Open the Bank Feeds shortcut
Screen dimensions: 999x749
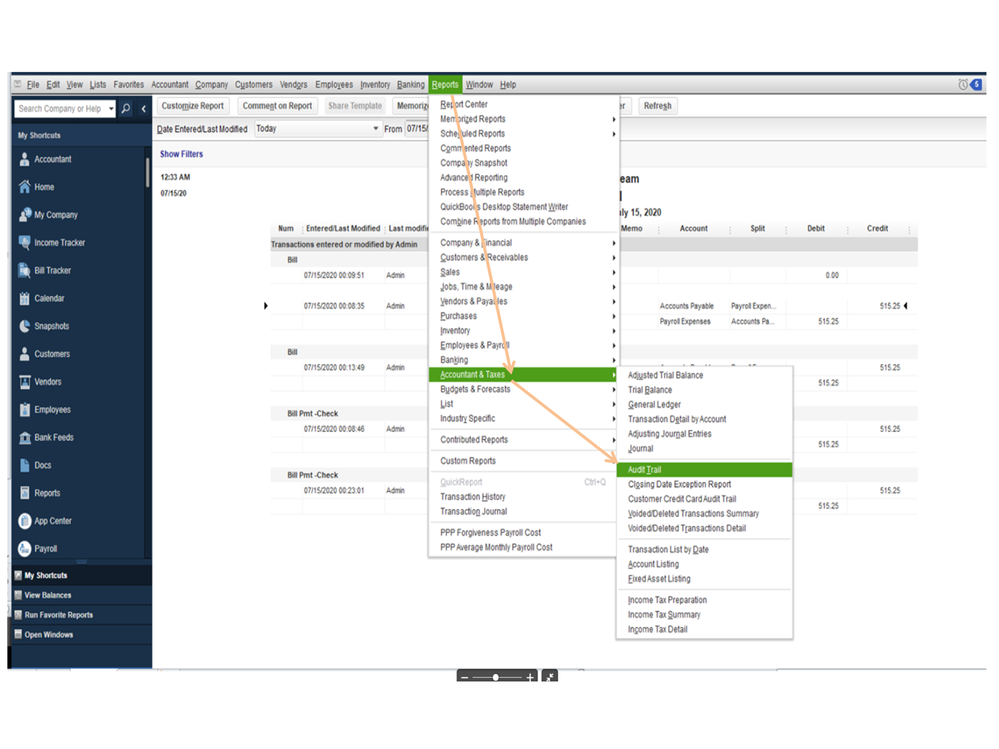[x=47, y=438]
